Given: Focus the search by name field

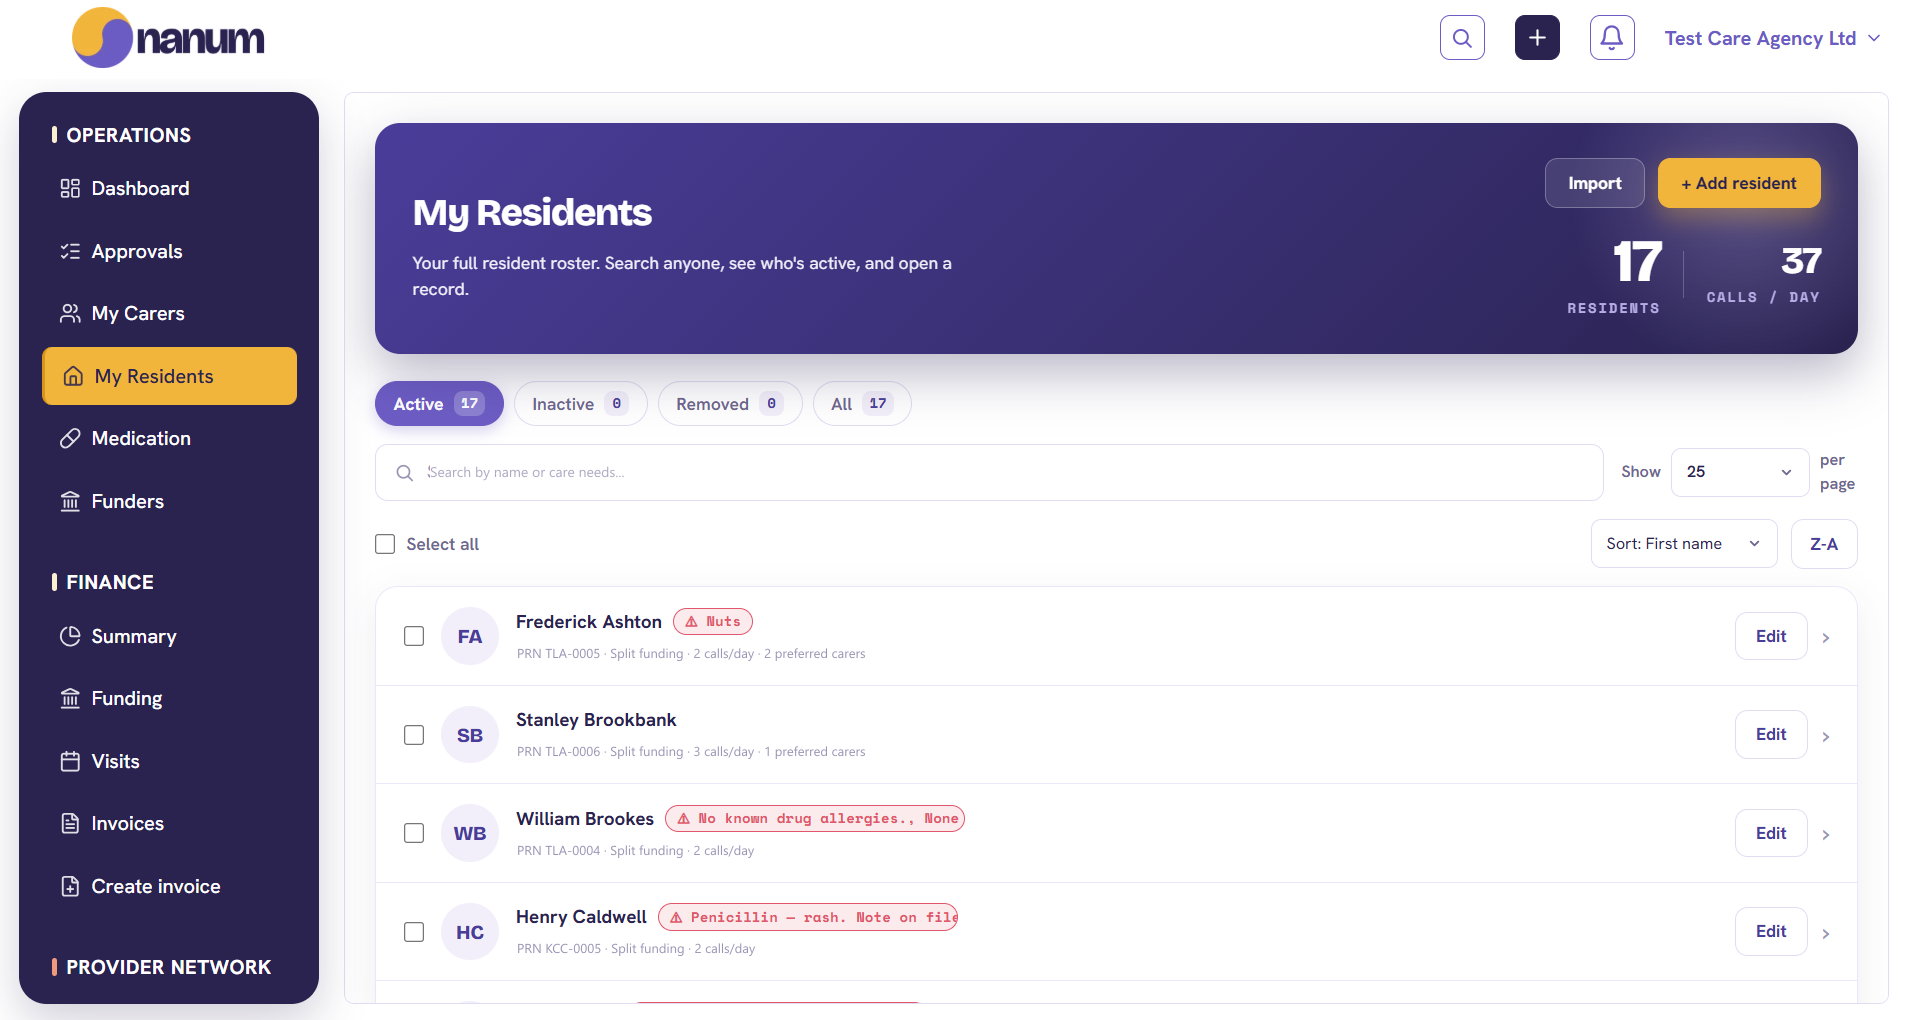Looking at the screenshot, I should click(x=989, y=472).
